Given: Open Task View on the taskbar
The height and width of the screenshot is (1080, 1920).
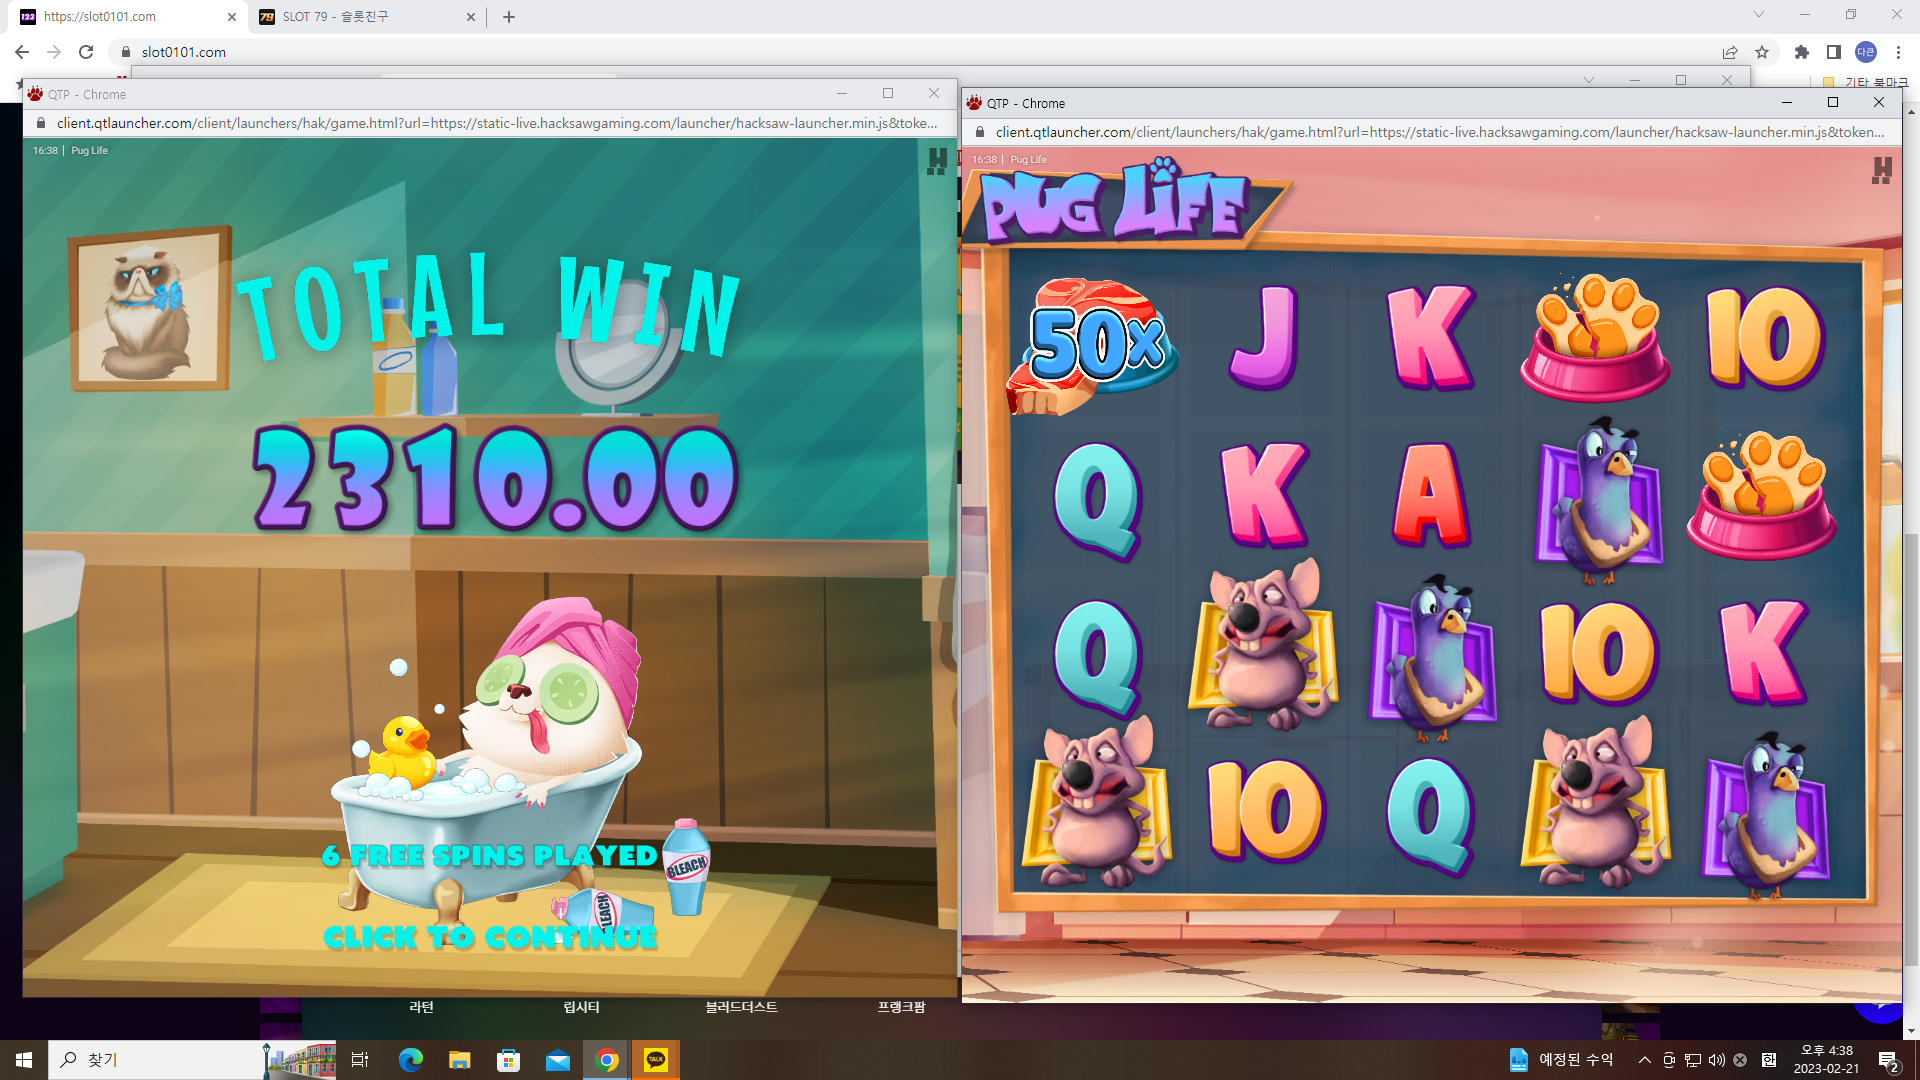Looking at the screenshot, I should [360, 1060].
